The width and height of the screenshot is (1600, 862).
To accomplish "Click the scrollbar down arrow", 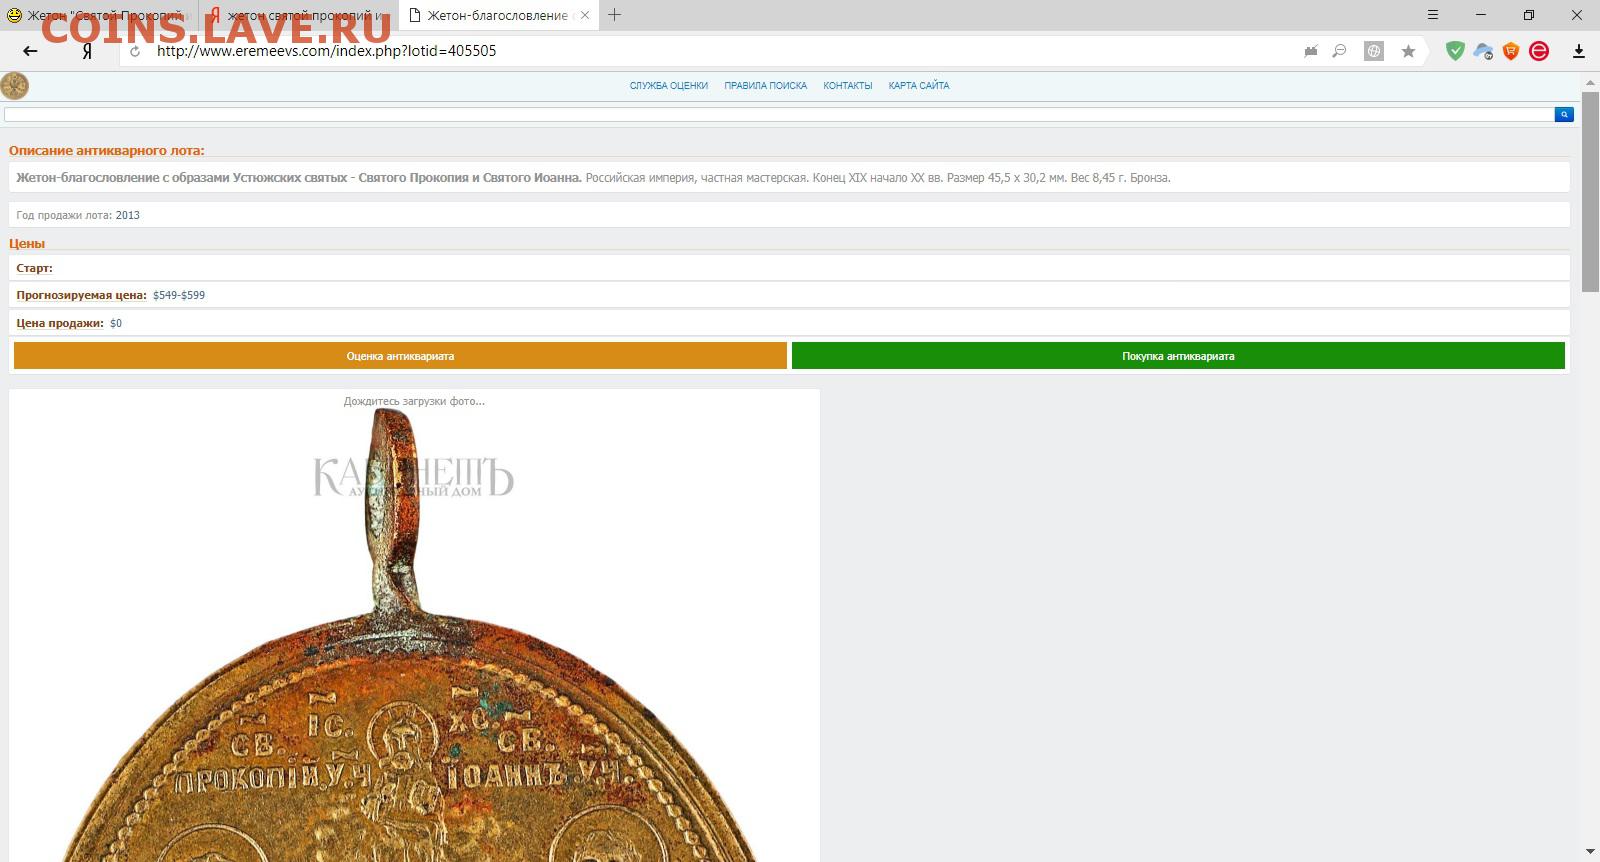I will coord(1590,852).
